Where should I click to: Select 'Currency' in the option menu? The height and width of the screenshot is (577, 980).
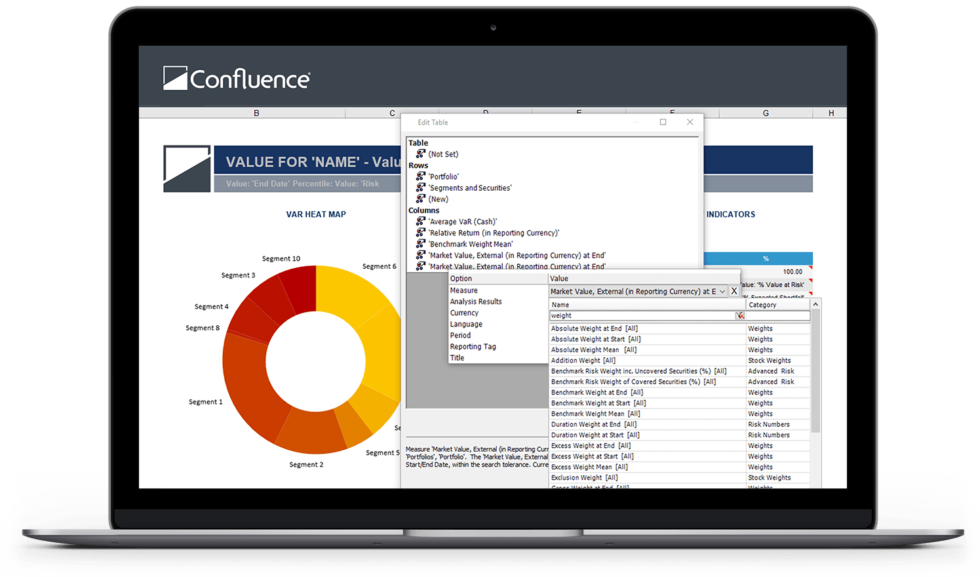[465, 313]
